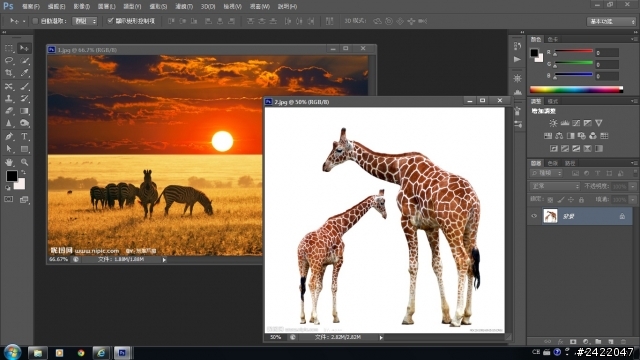Select the Brush tool

(x=24, y=87)
